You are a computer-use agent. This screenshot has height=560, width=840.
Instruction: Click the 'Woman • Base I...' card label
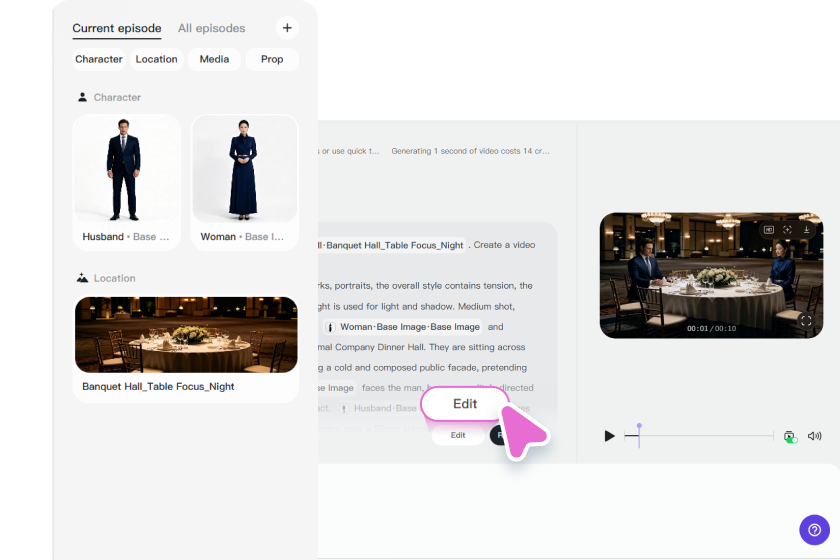coord(242,237)
